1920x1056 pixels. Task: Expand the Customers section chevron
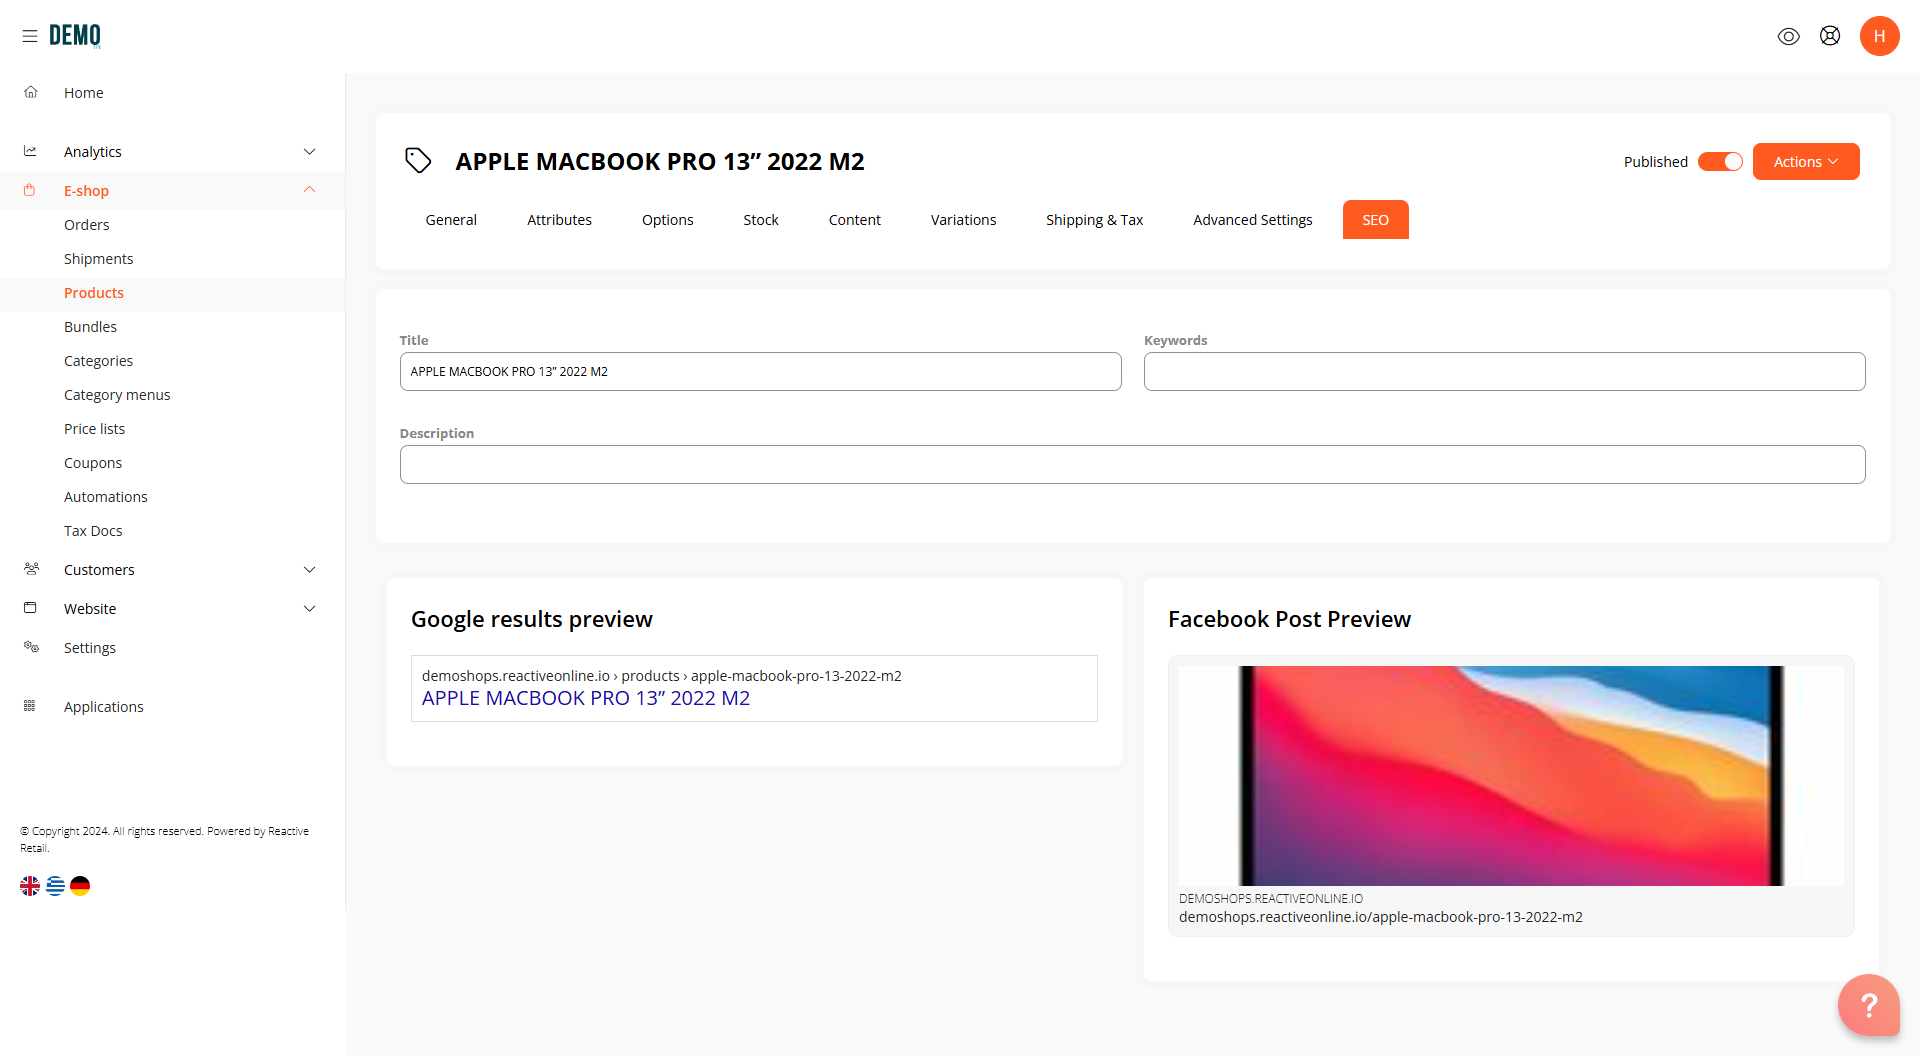pos(310,569)
